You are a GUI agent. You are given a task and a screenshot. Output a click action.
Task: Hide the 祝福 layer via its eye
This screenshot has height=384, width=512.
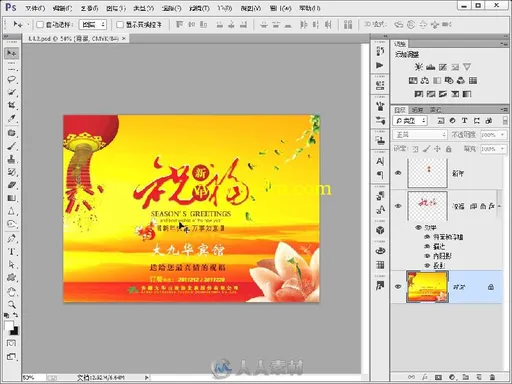398,206
